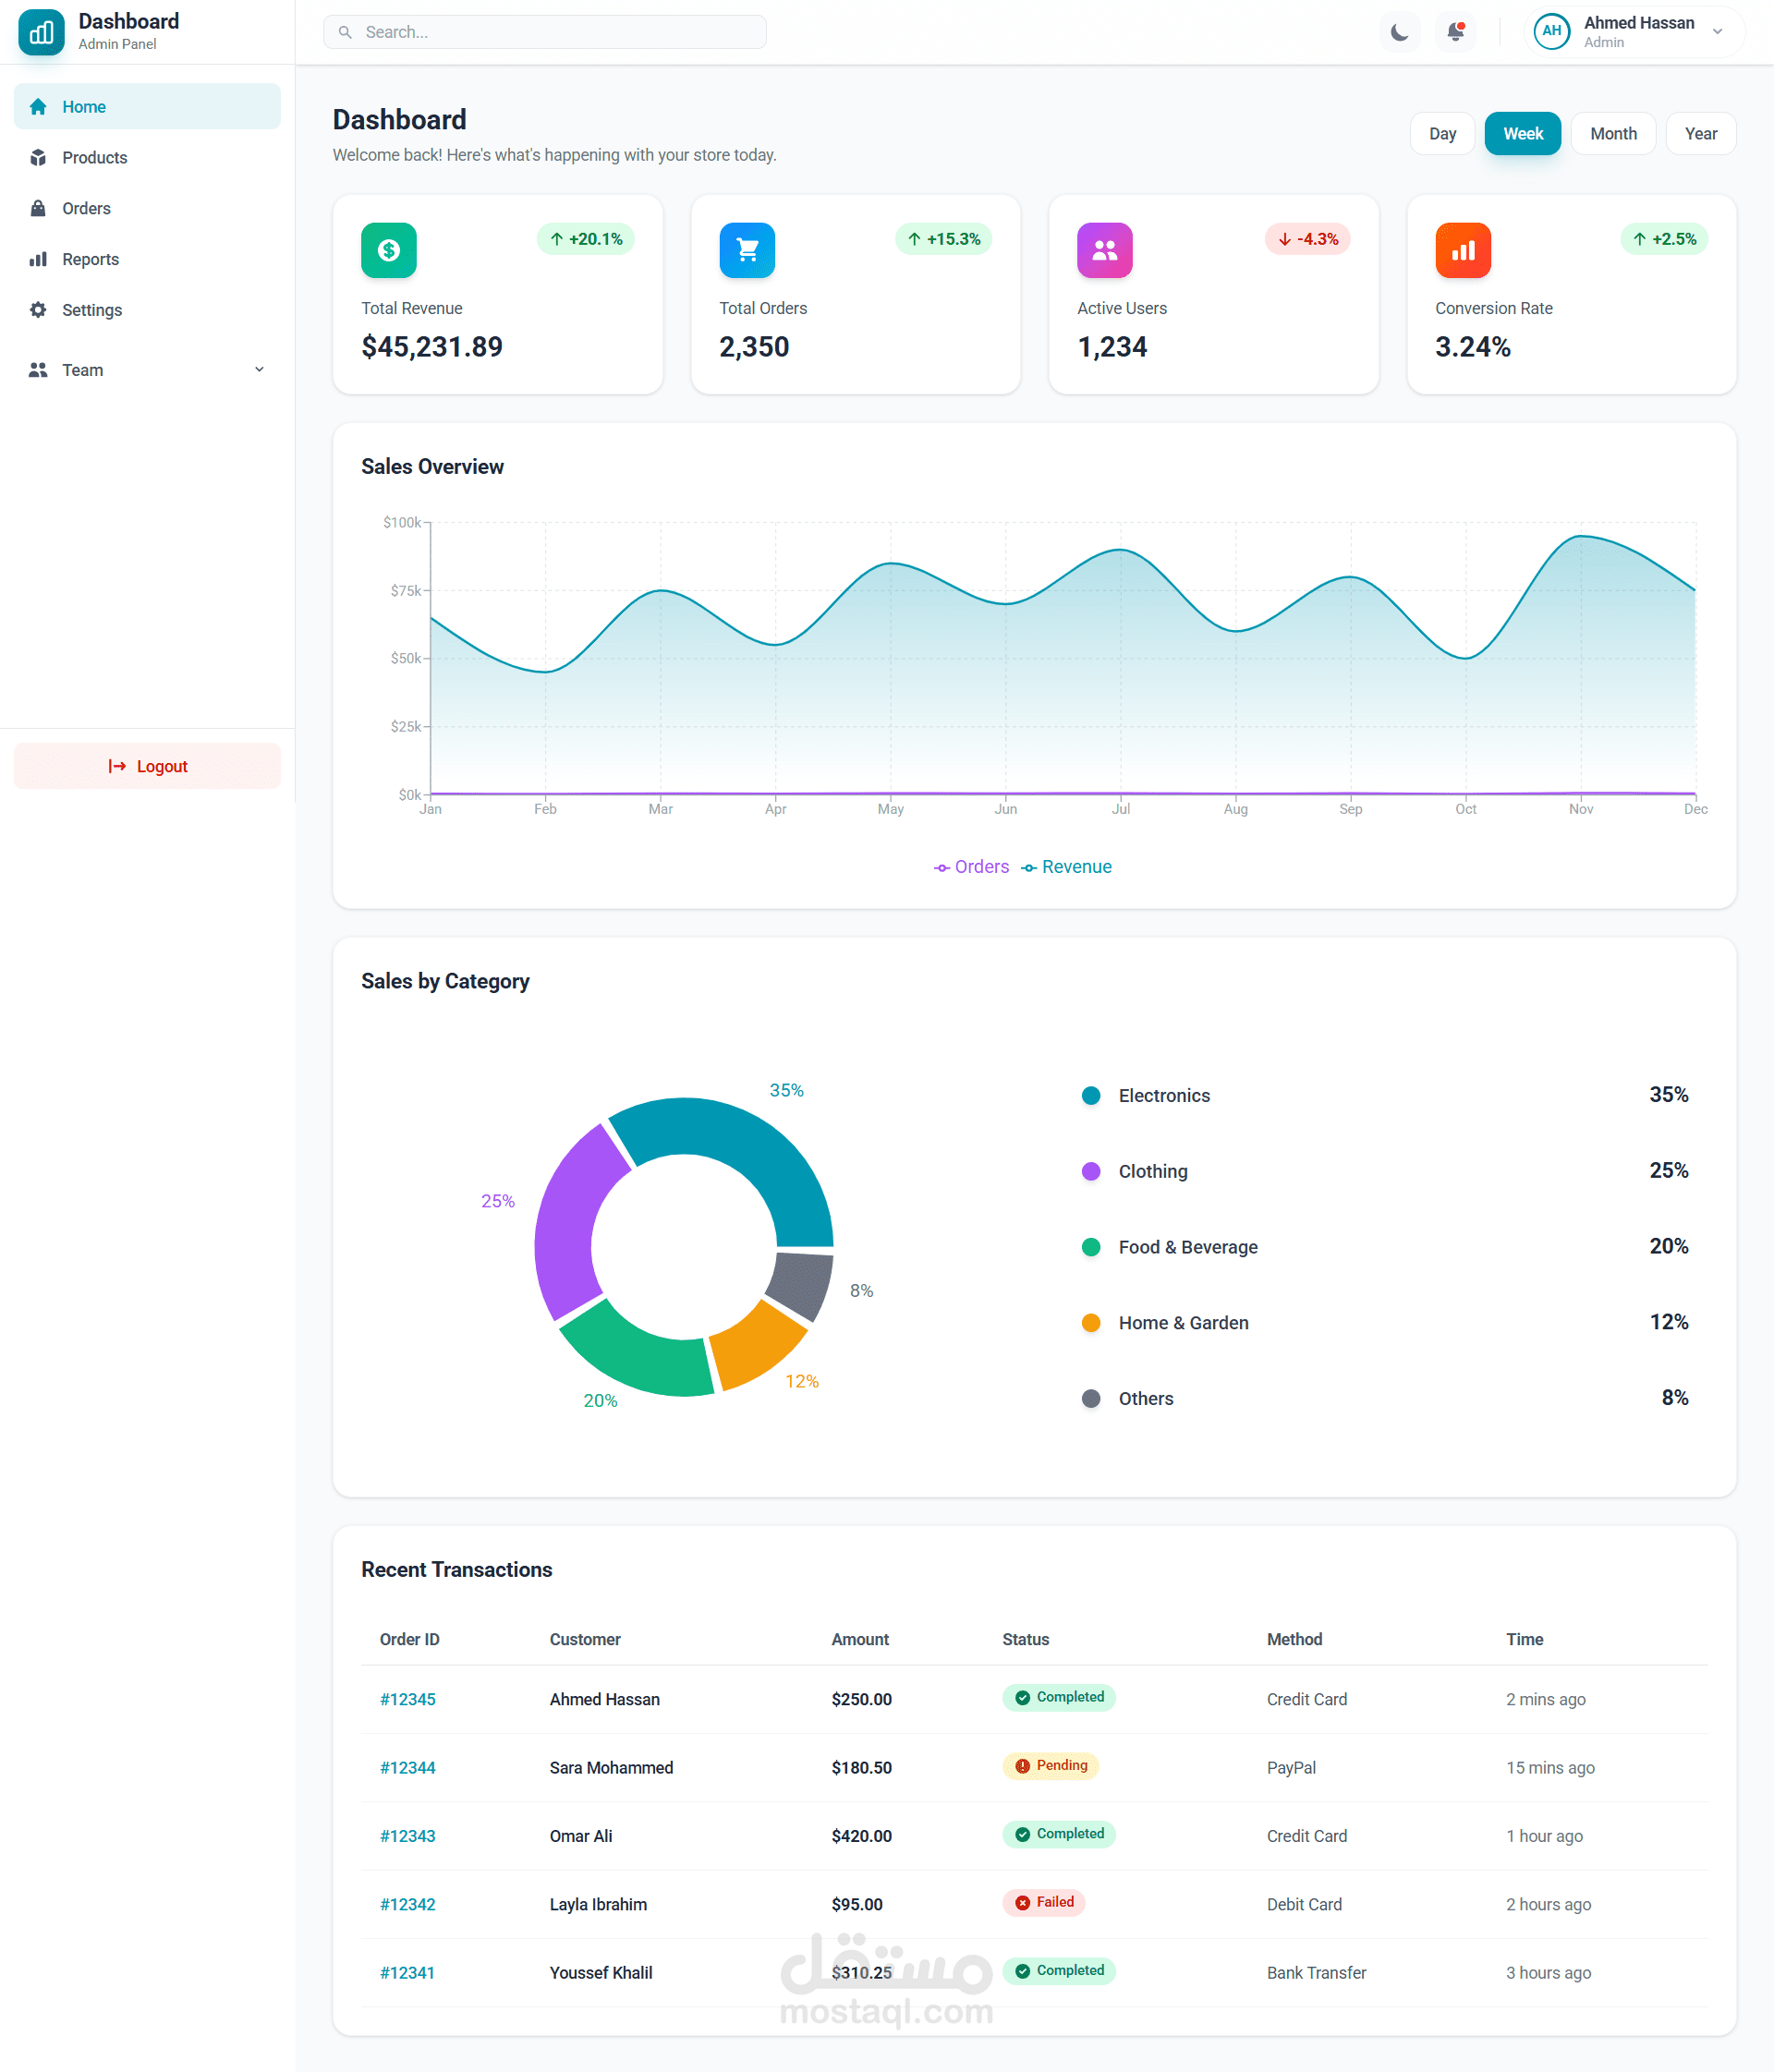Click the Total Revenue dollar icon
Screen dimensions: 1774x2072
click(x=388, y=250)
